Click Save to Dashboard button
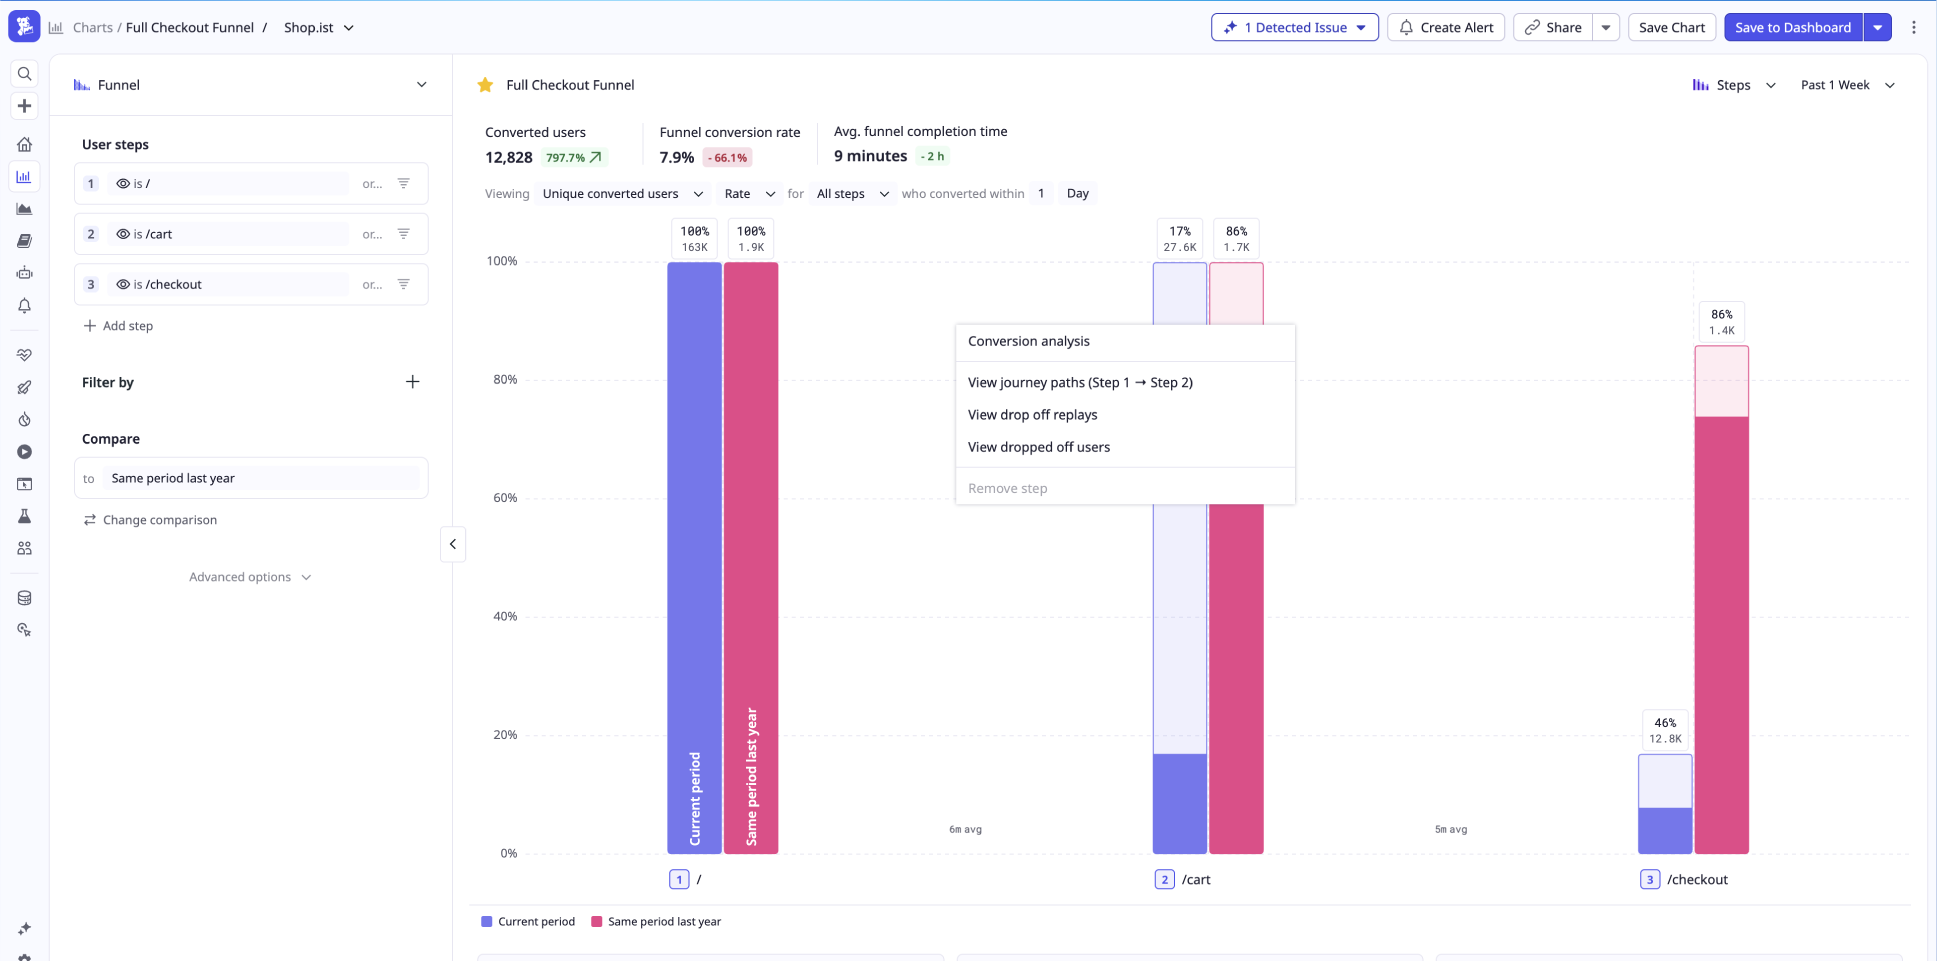This screenshot has width=1937, height=961. (x=1793, y=28)
